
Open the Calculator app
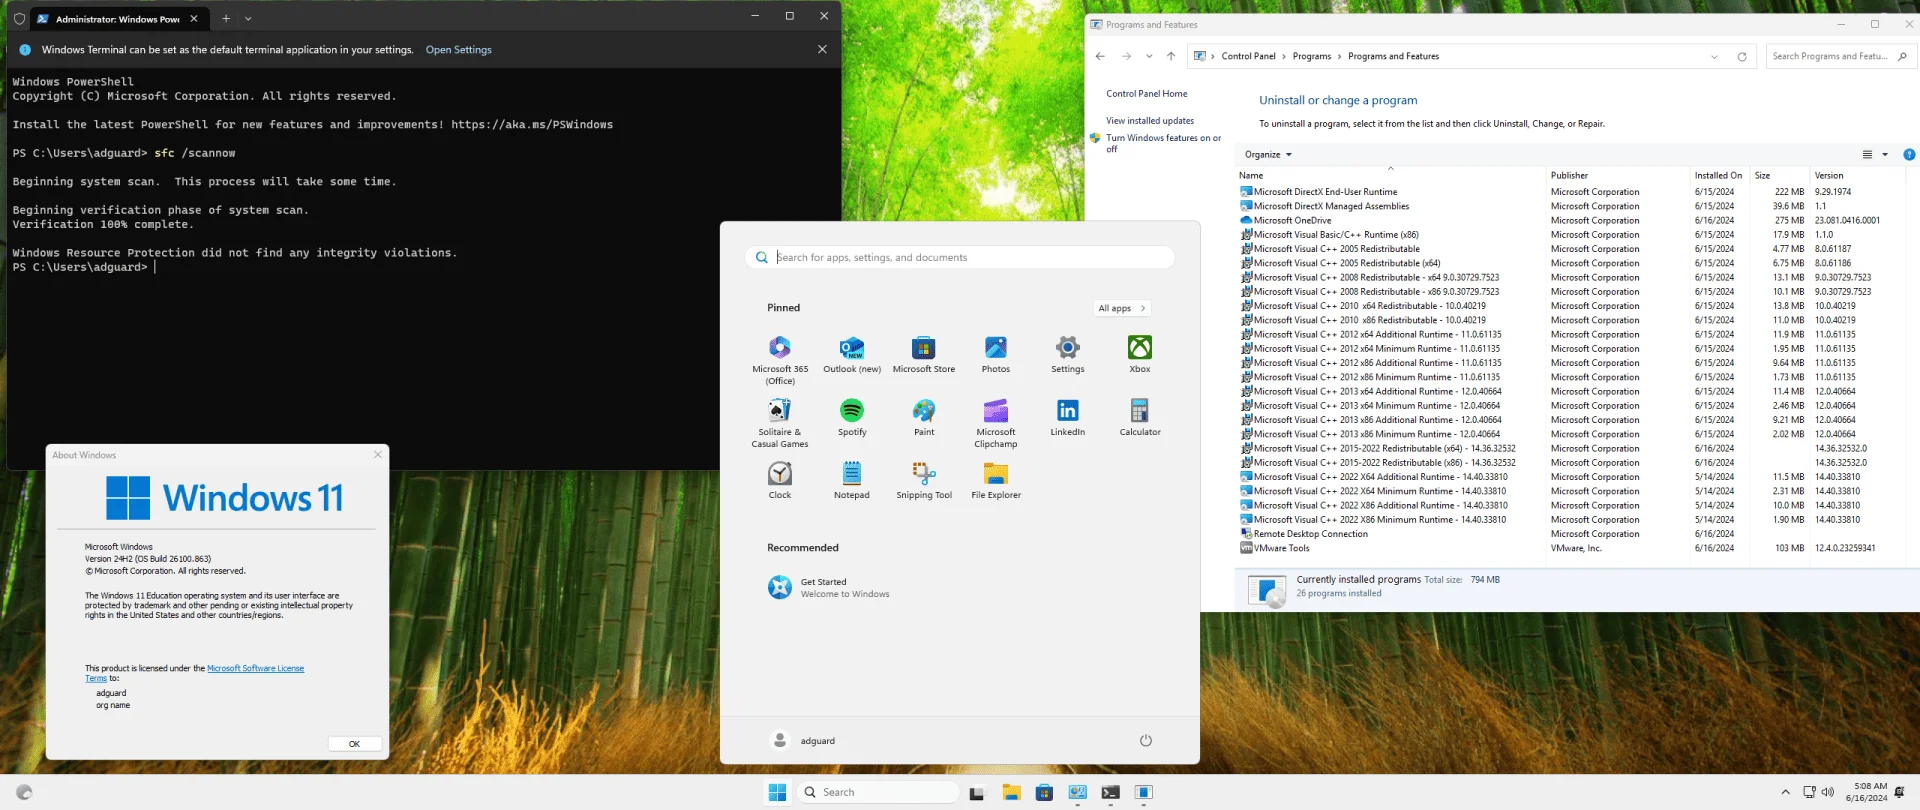pyautogui.click(x=1140, y=418)
